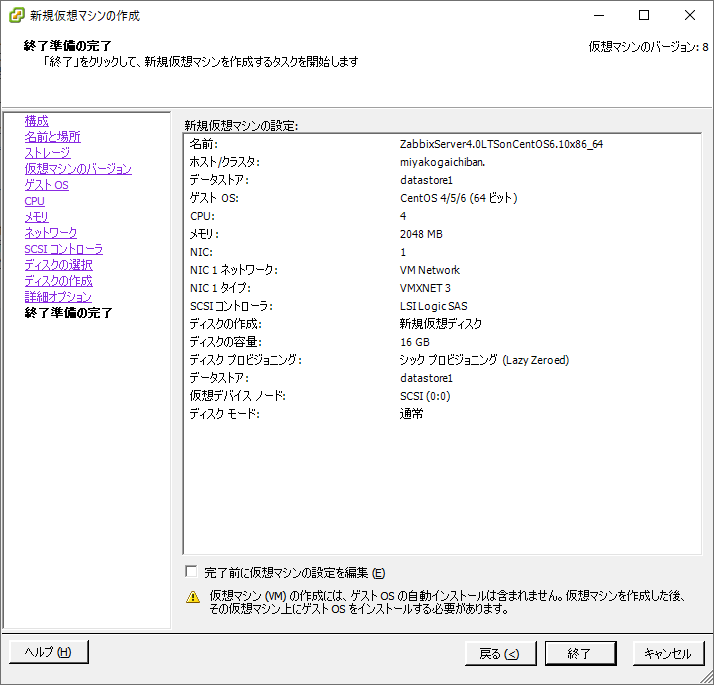Screen dimensions: 714x685
Task: Click the 戻る (<) button
Action: click(x=500, y=654)
